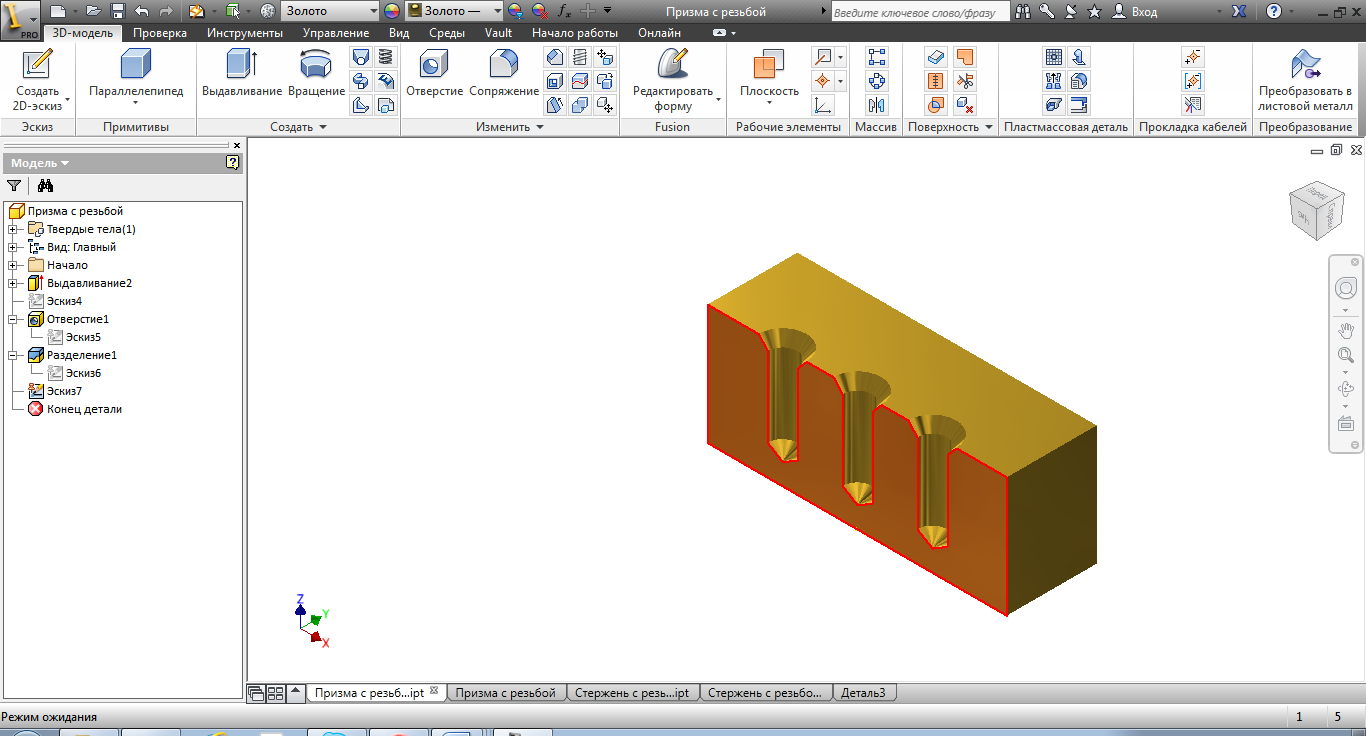Screen dimensions: 1366x736
Task: Select the Rectangular pattern icon in Массив
Action: [877, 57]
